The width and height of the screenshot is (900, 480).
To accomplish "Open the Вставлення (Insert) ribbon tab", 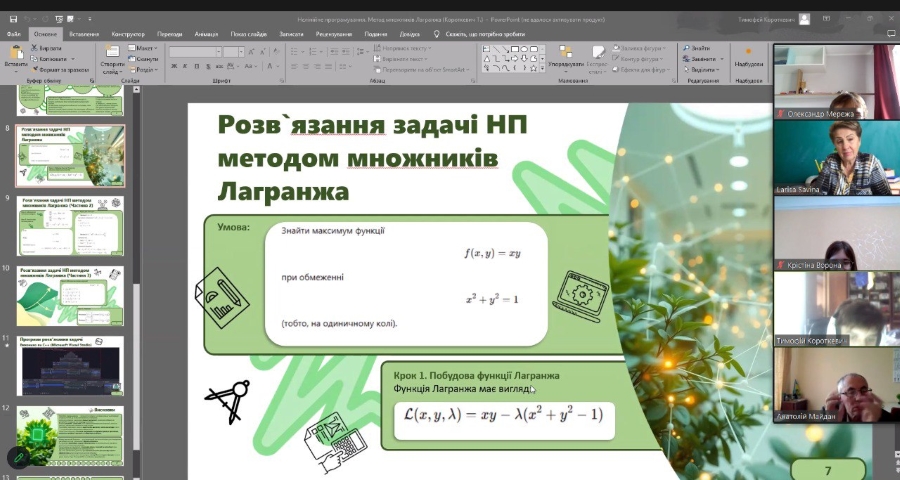I will pyautogui.click(x=84, y=34).
